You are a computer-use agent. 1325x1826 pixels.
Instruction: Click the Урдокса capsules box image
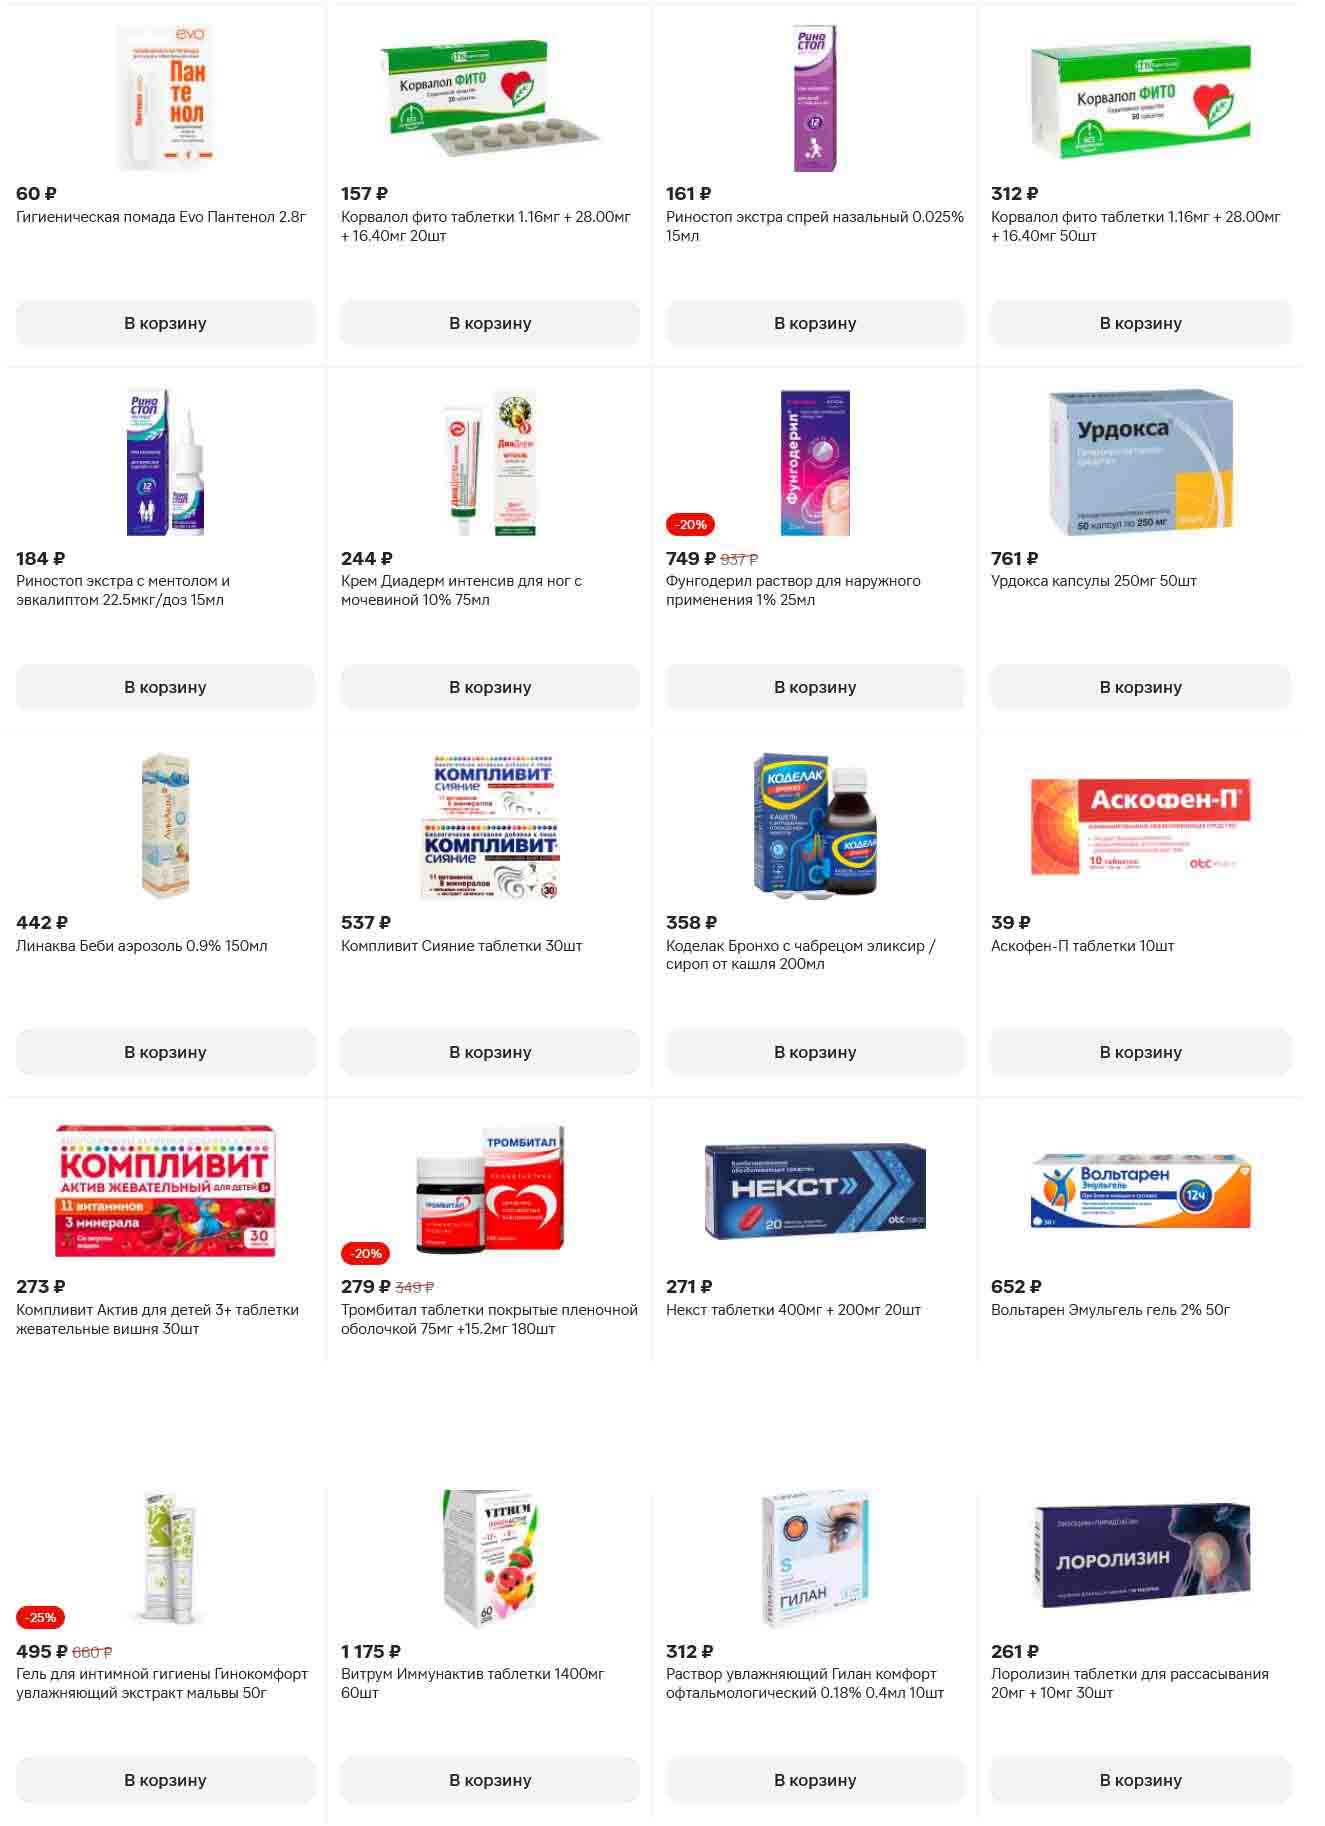1141,462
